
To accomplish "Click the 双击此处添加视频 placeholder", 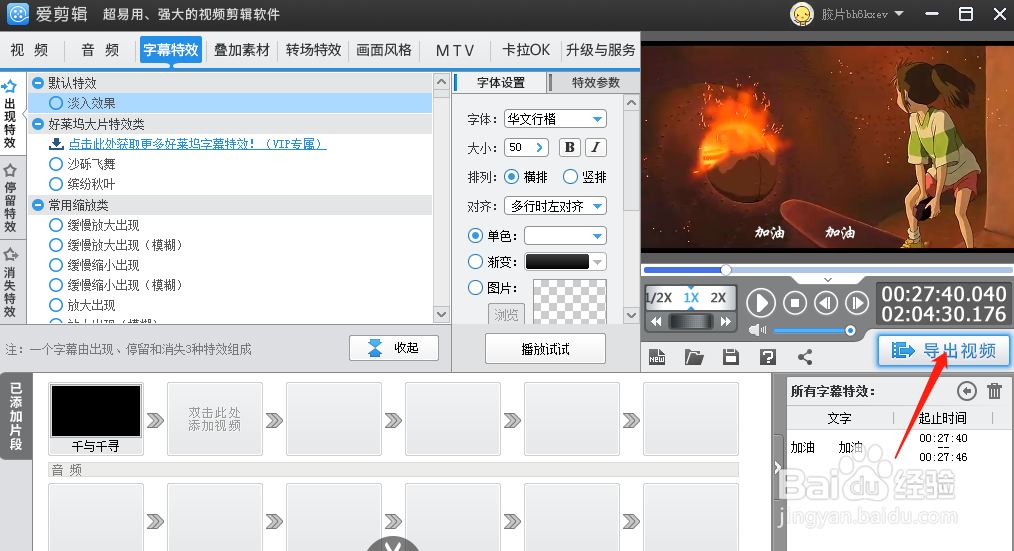I will click(215, 418).
